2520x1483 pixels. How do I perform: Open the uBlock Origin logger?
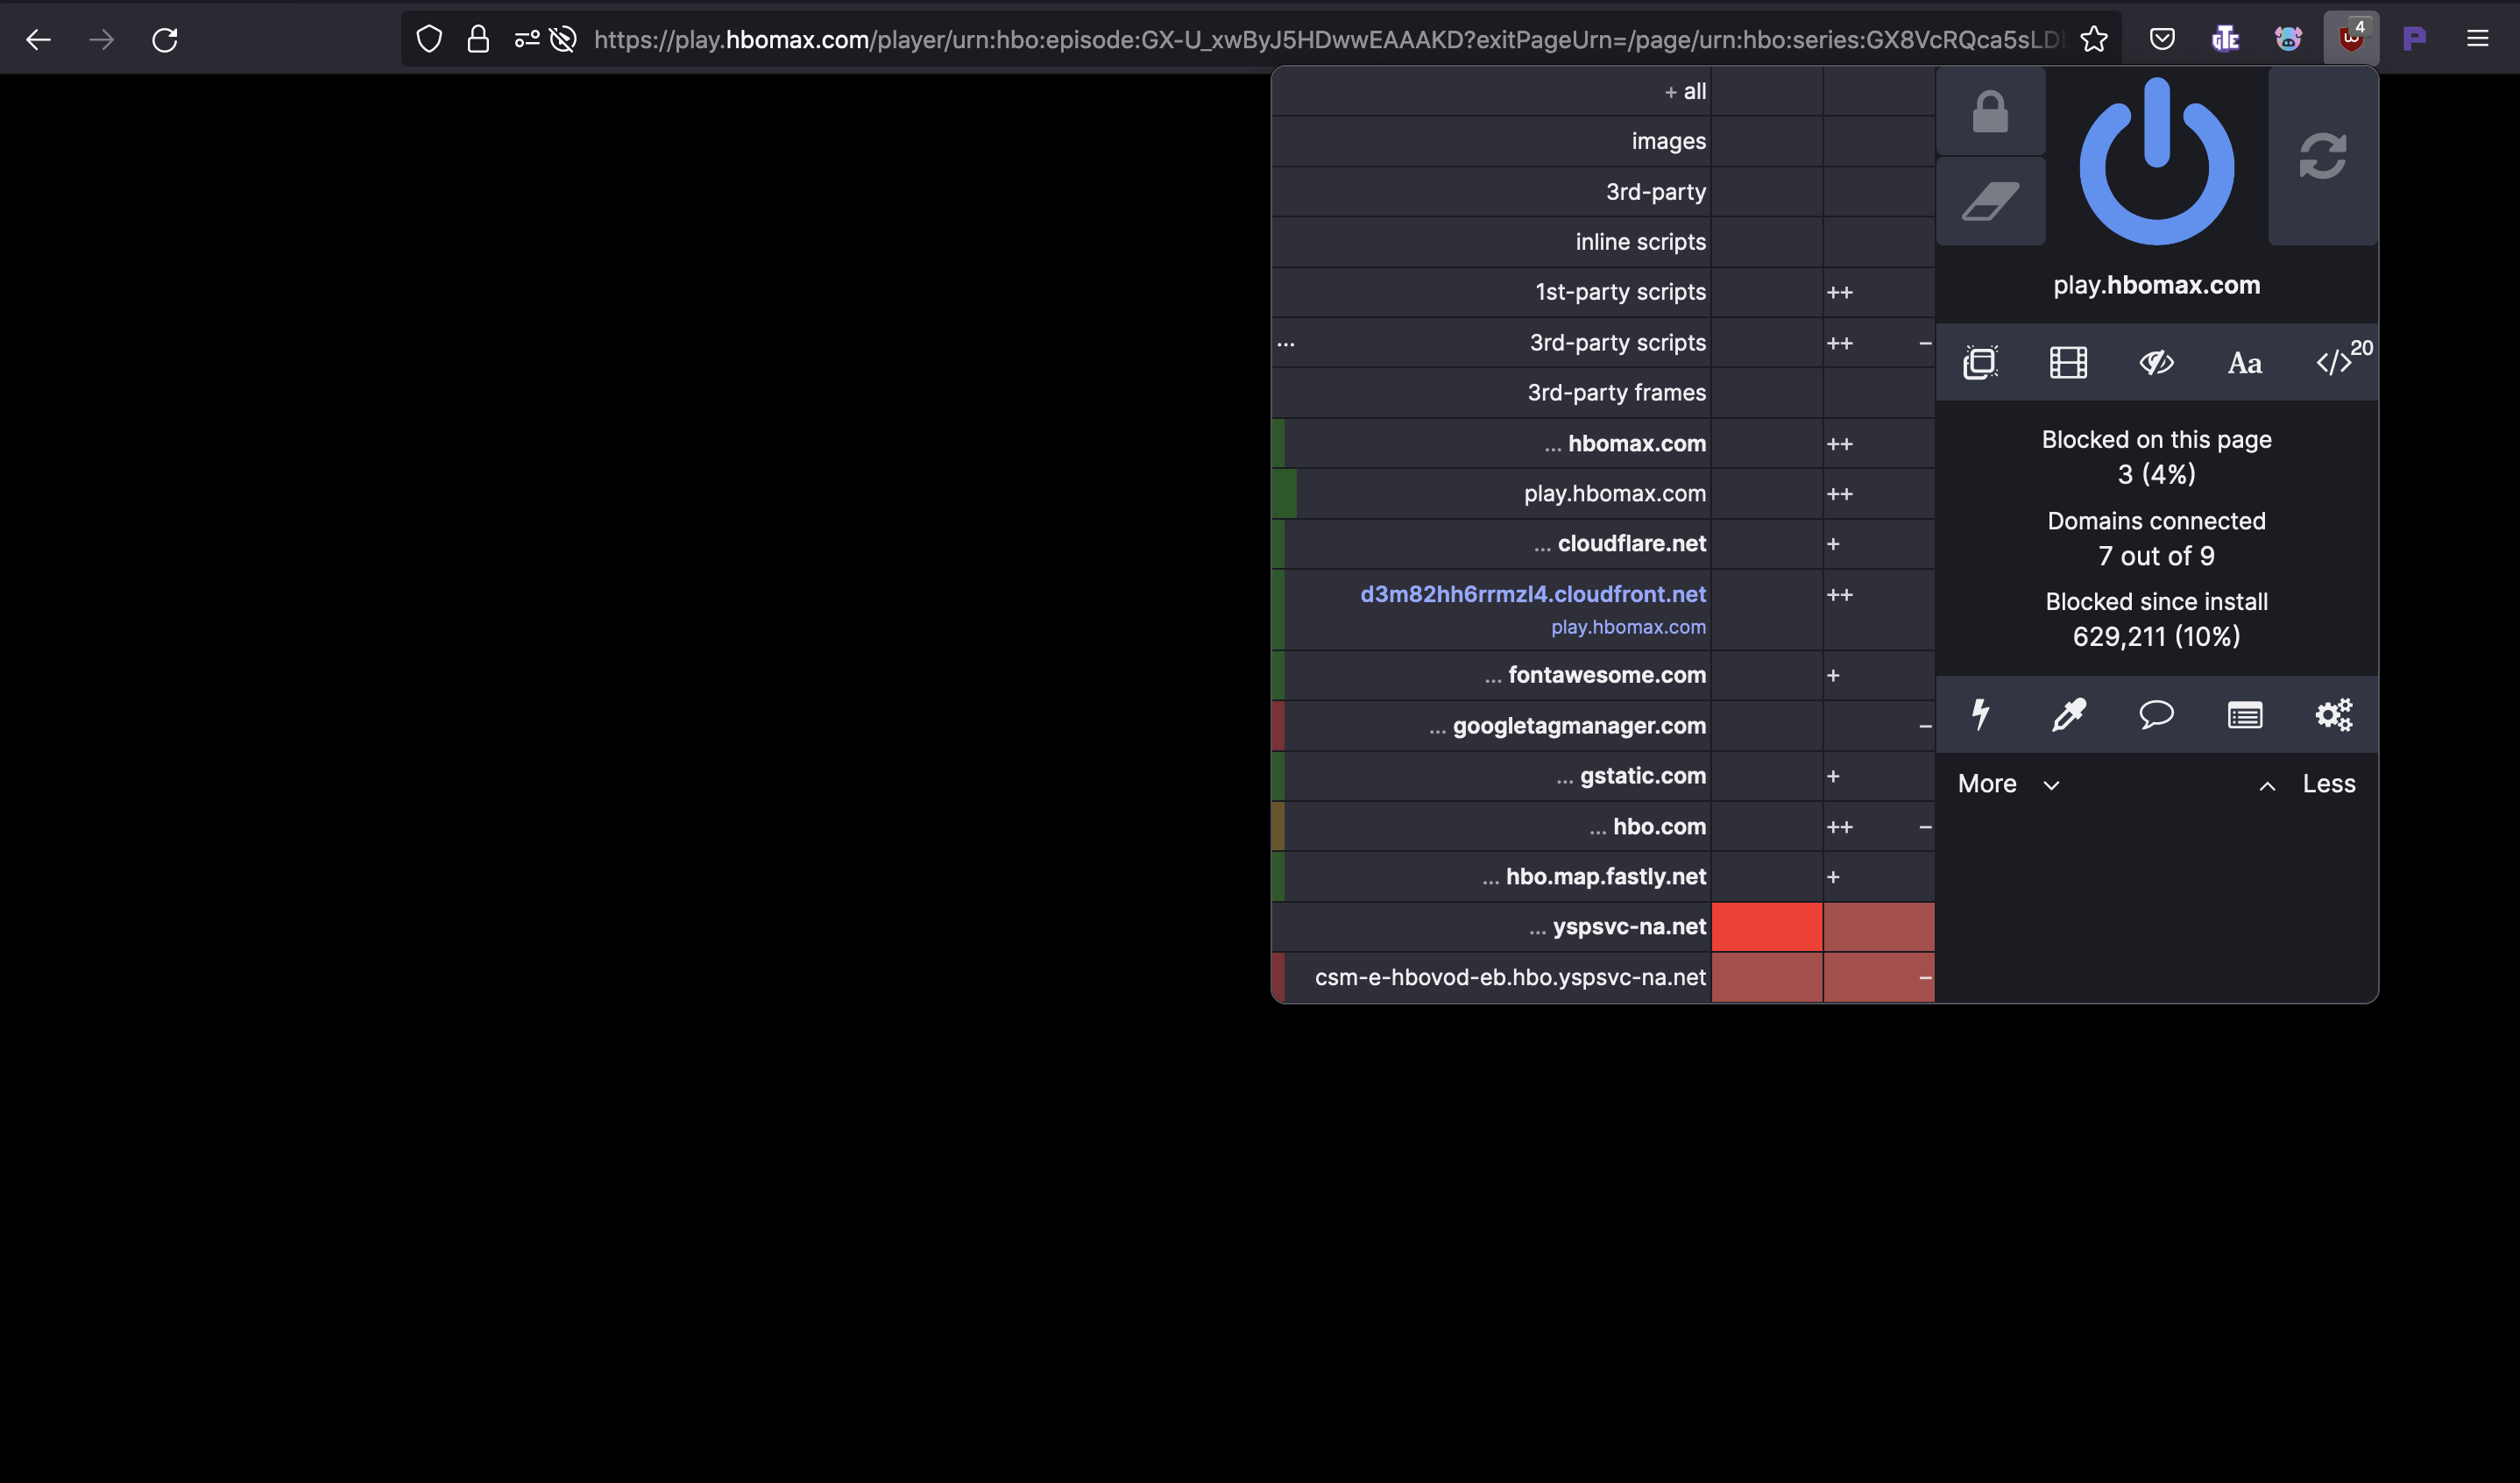2244,714
